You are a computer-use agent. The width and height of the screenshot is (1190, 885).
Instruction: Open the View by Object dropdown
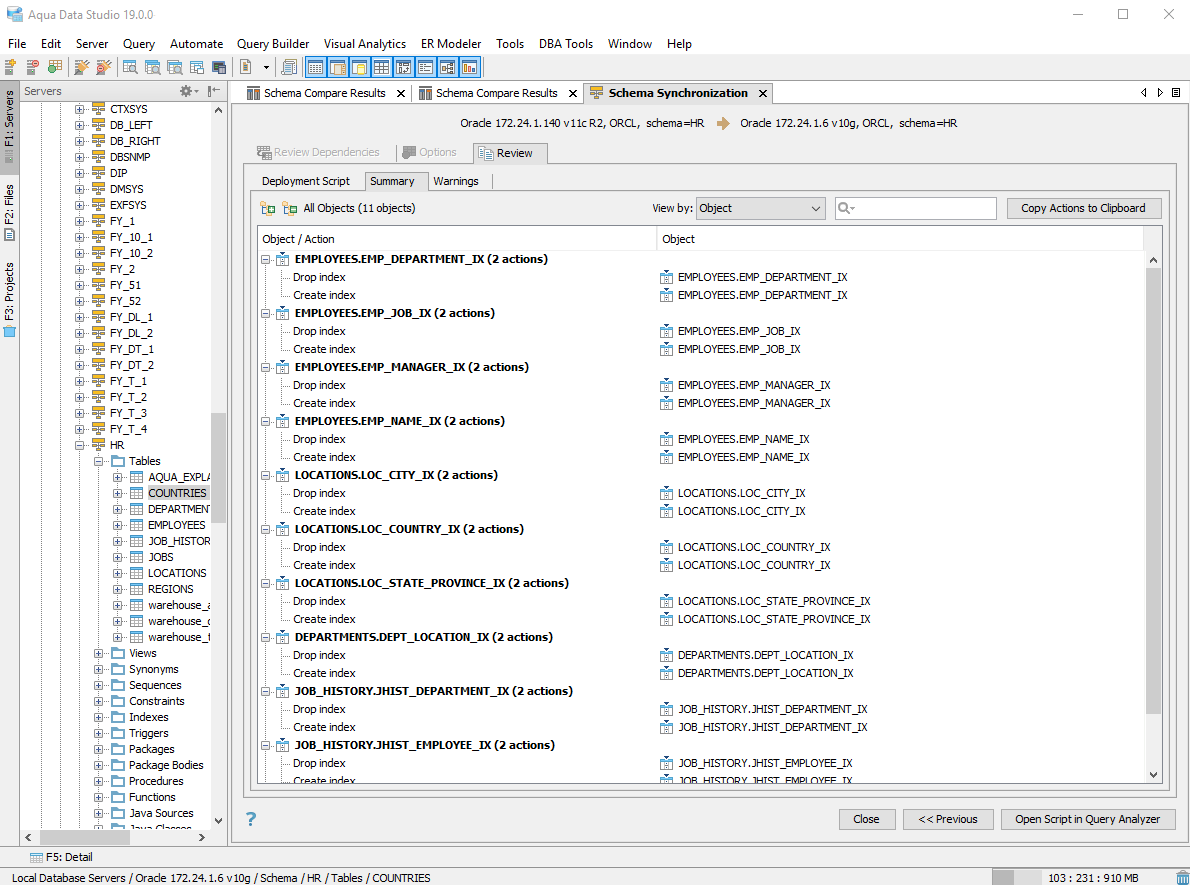pos(760,208)
